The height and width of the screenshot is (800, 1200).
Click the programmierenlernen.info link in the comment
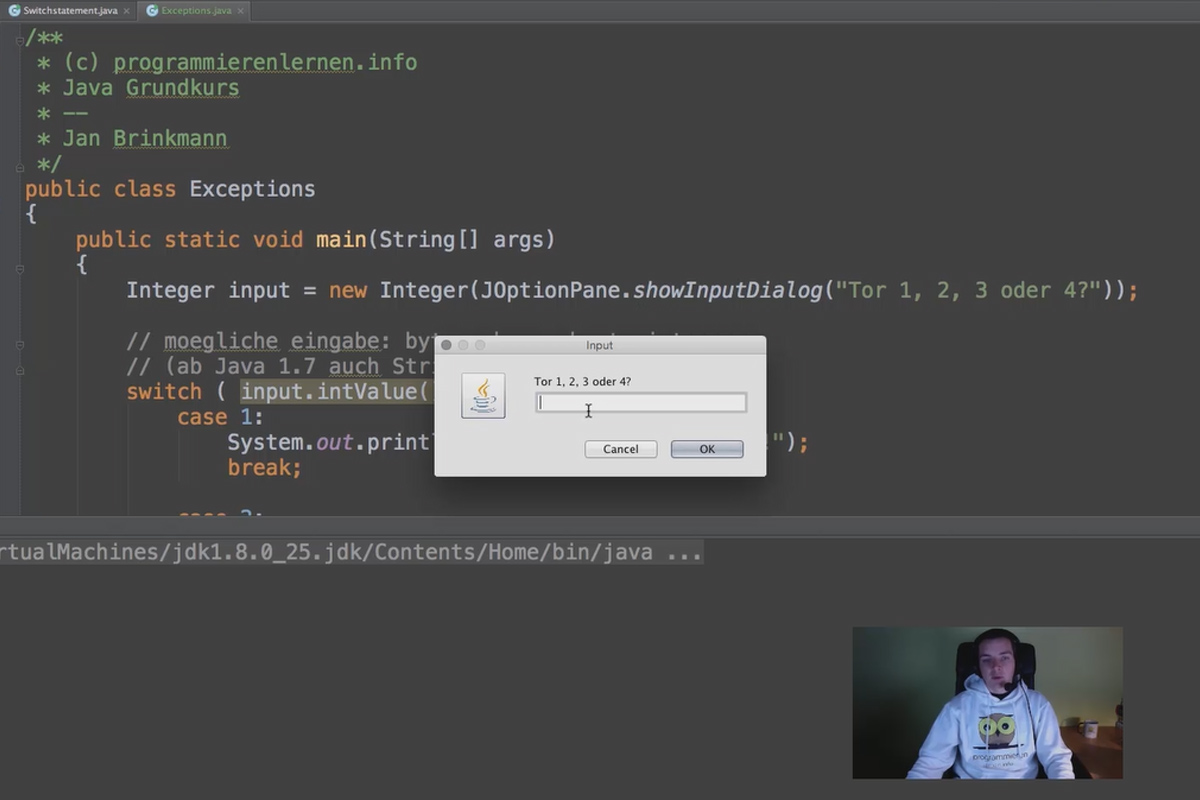(x=265, y=62)
